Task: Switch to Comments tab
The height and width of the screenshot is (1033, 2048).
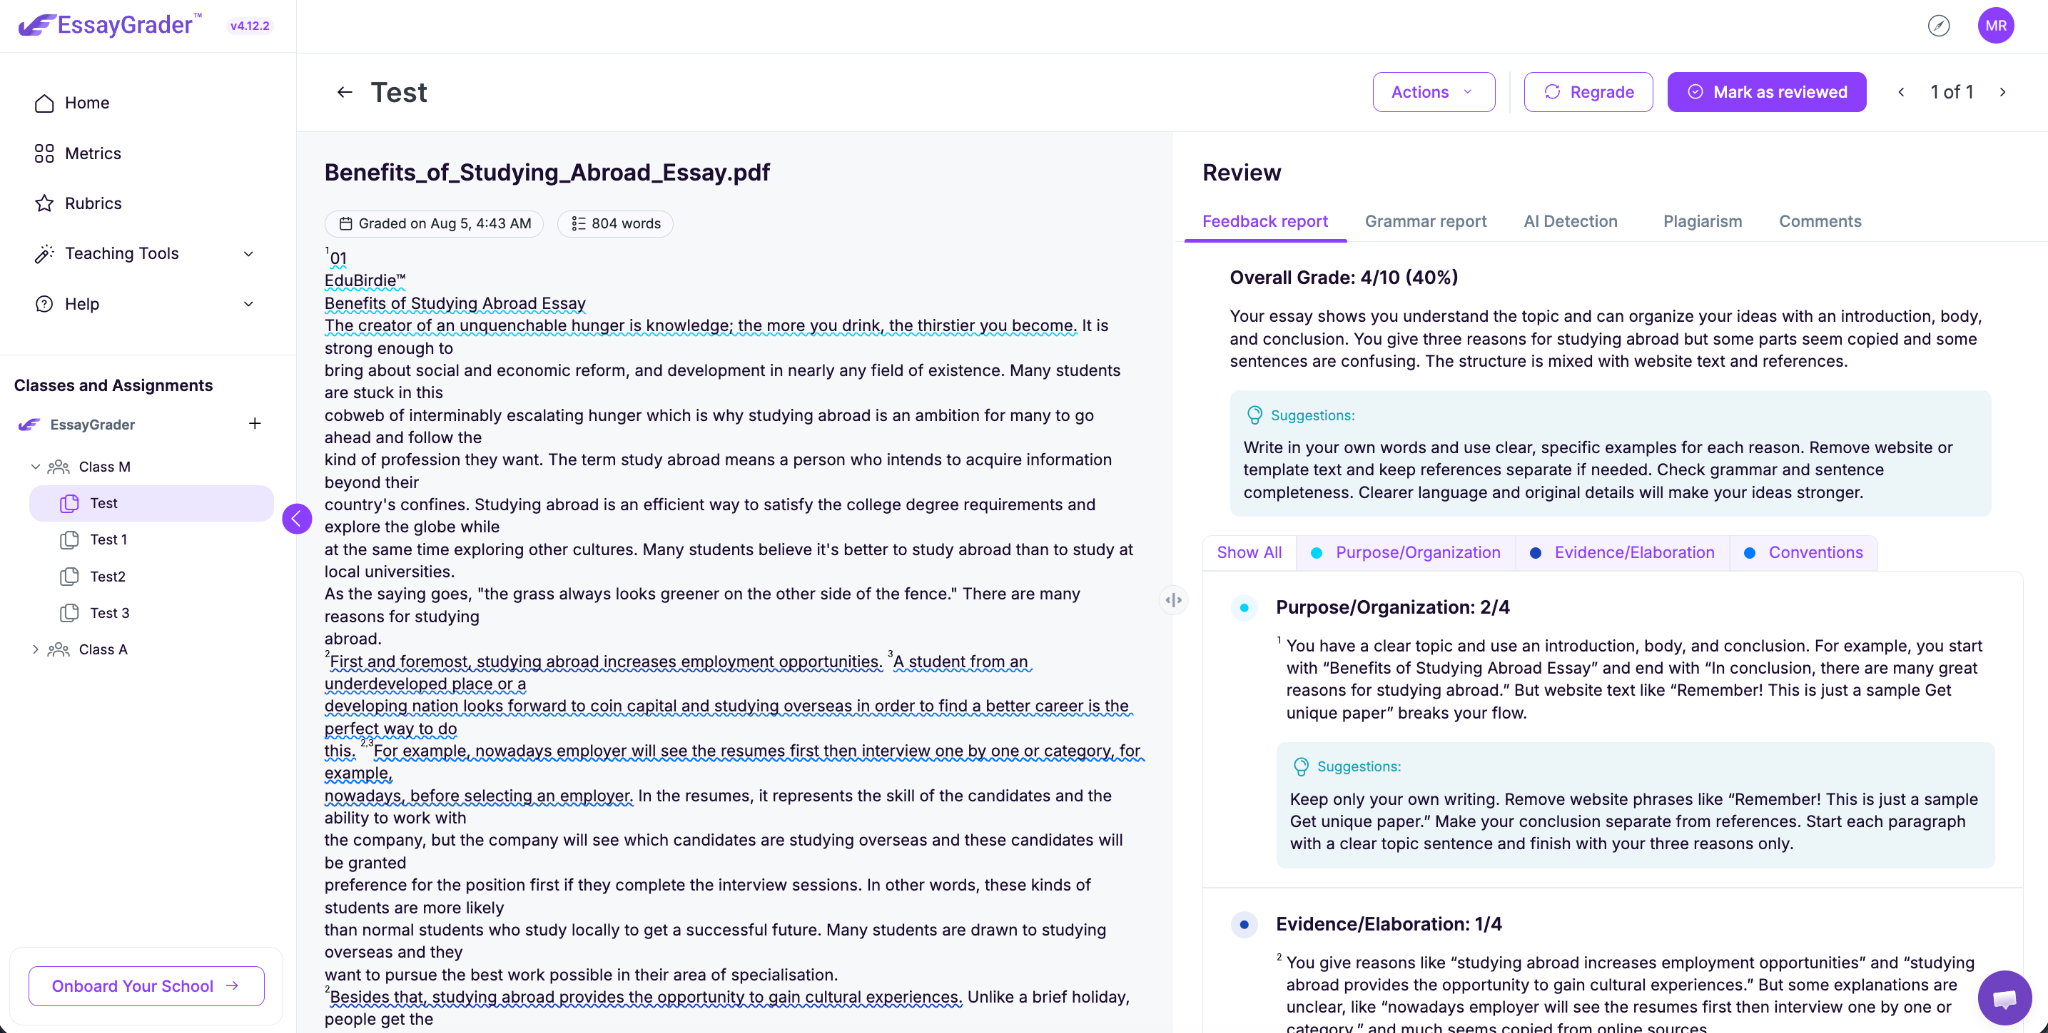Action: [1820, 221]
